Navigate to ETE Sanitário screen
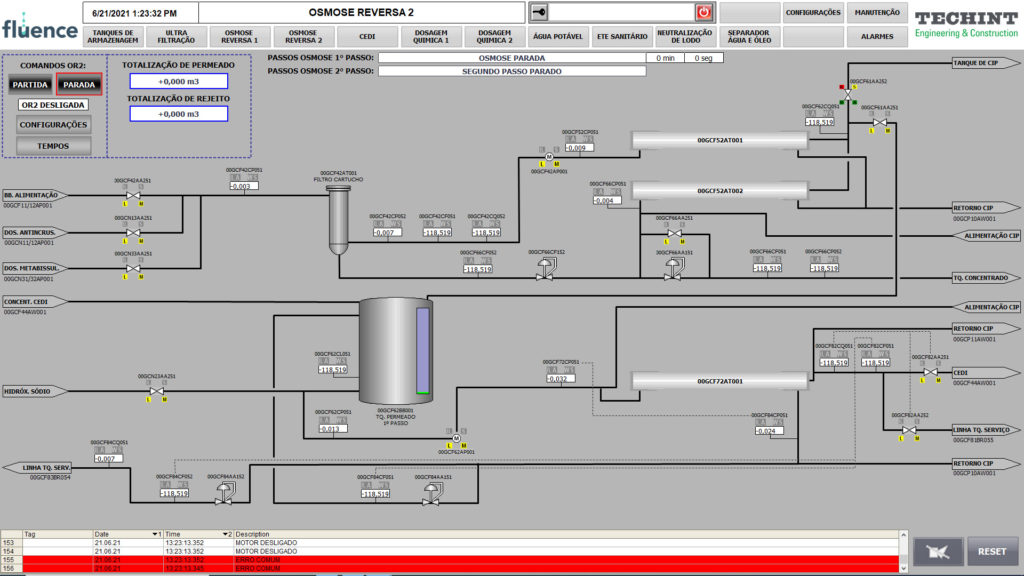This screenshot has height=576, width=1024. 622,37
